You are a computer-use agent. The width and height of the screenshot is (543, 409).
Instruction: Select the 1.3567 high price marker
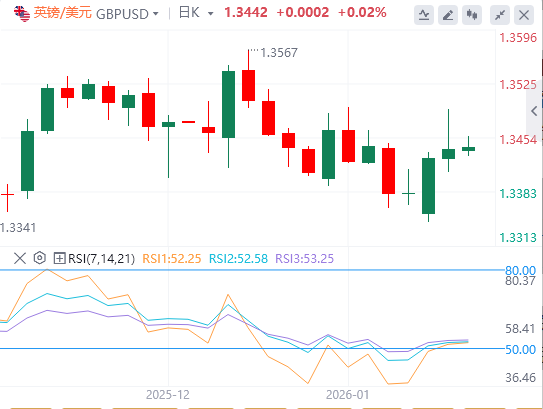(x=279, y=53)
